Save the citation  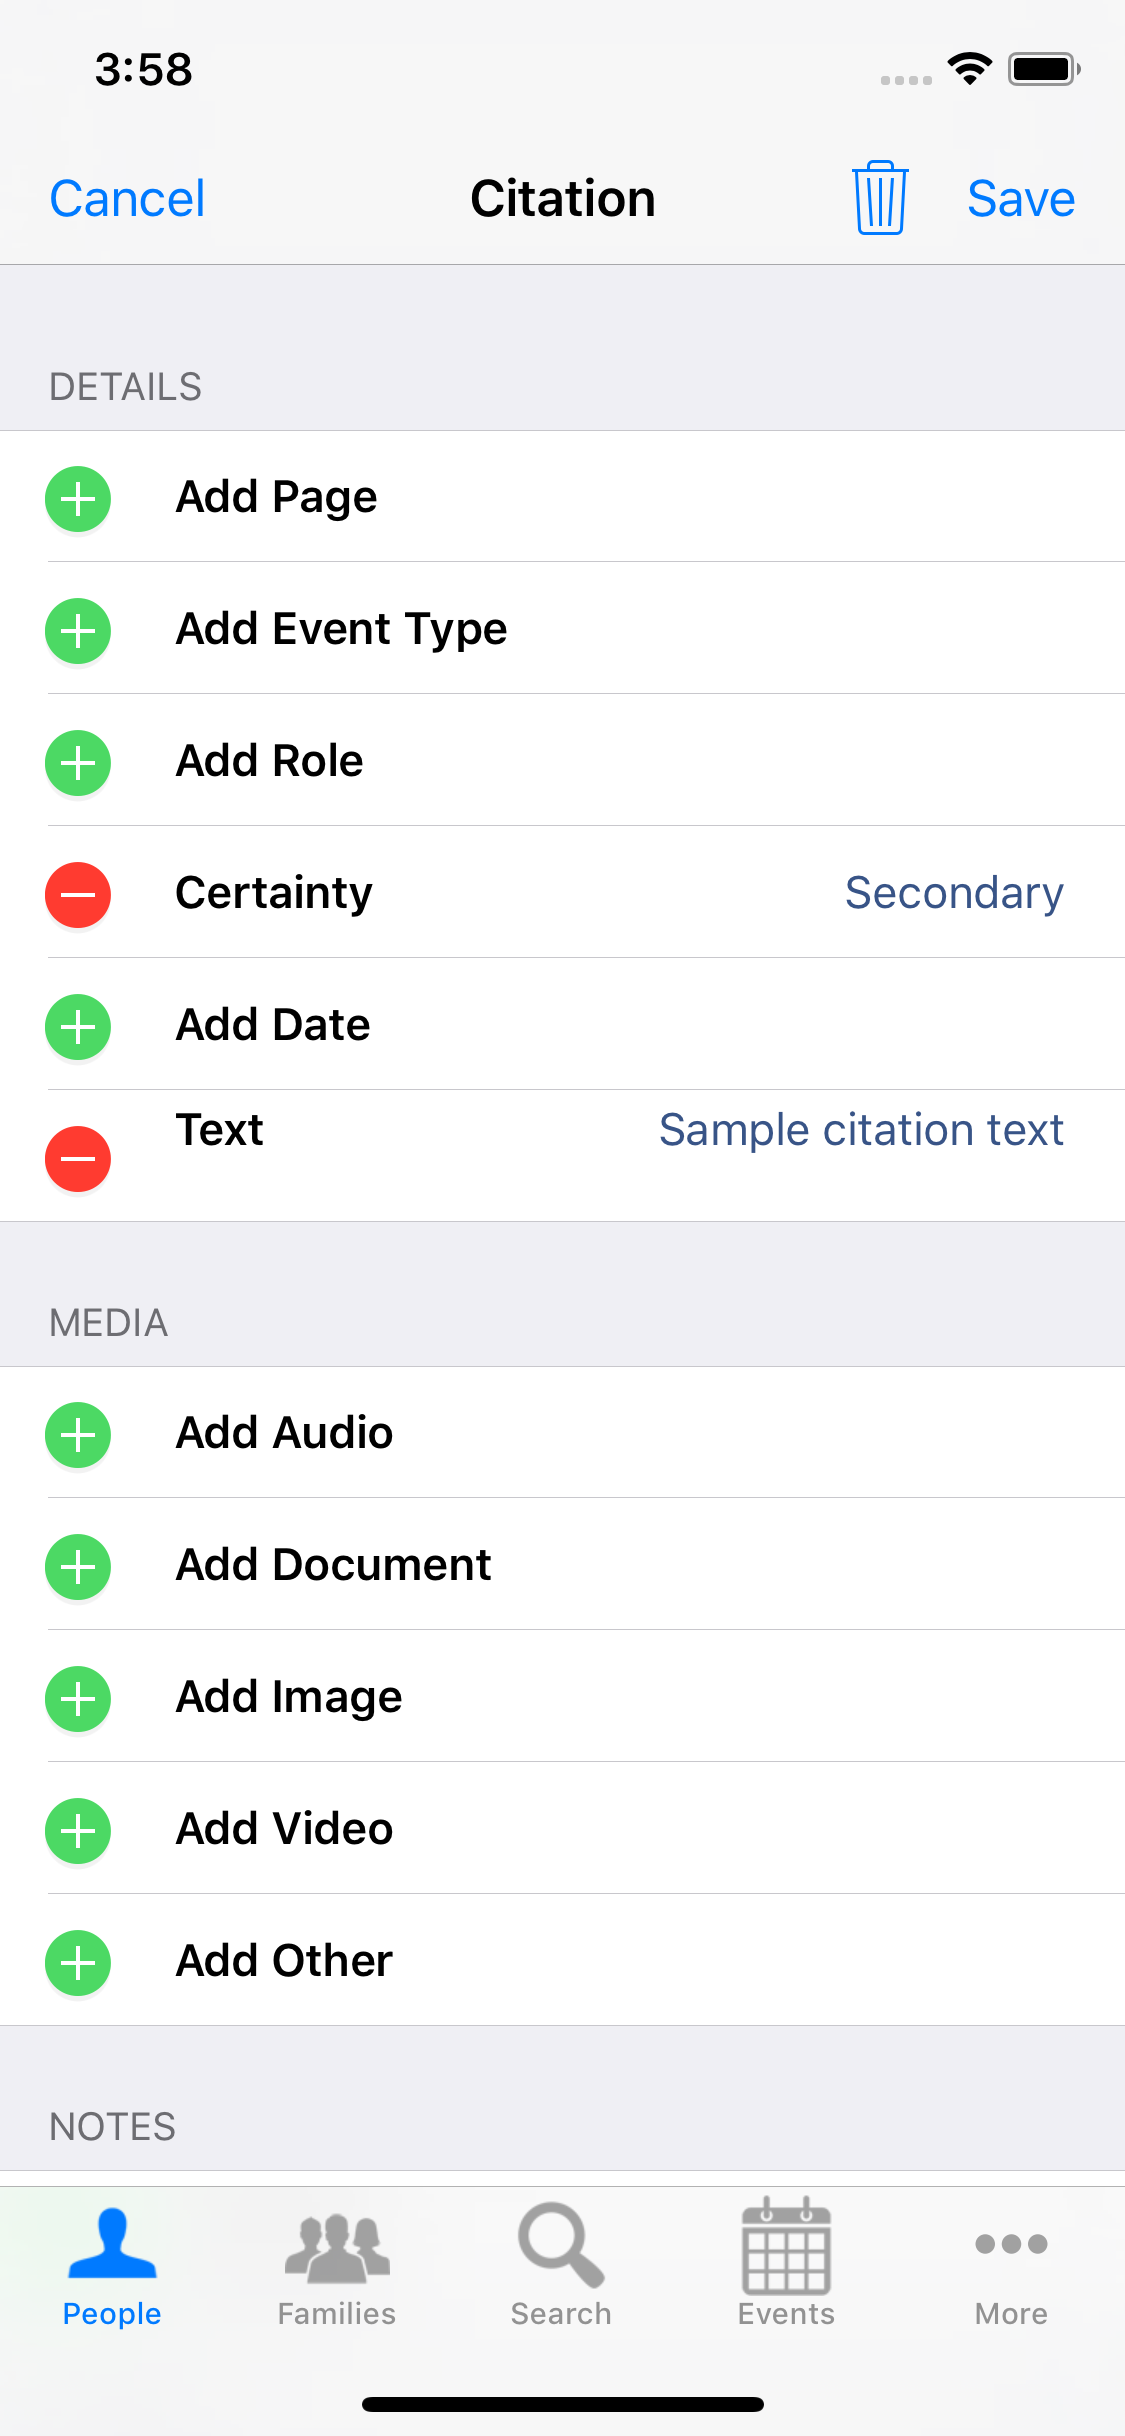point(1020,199)
